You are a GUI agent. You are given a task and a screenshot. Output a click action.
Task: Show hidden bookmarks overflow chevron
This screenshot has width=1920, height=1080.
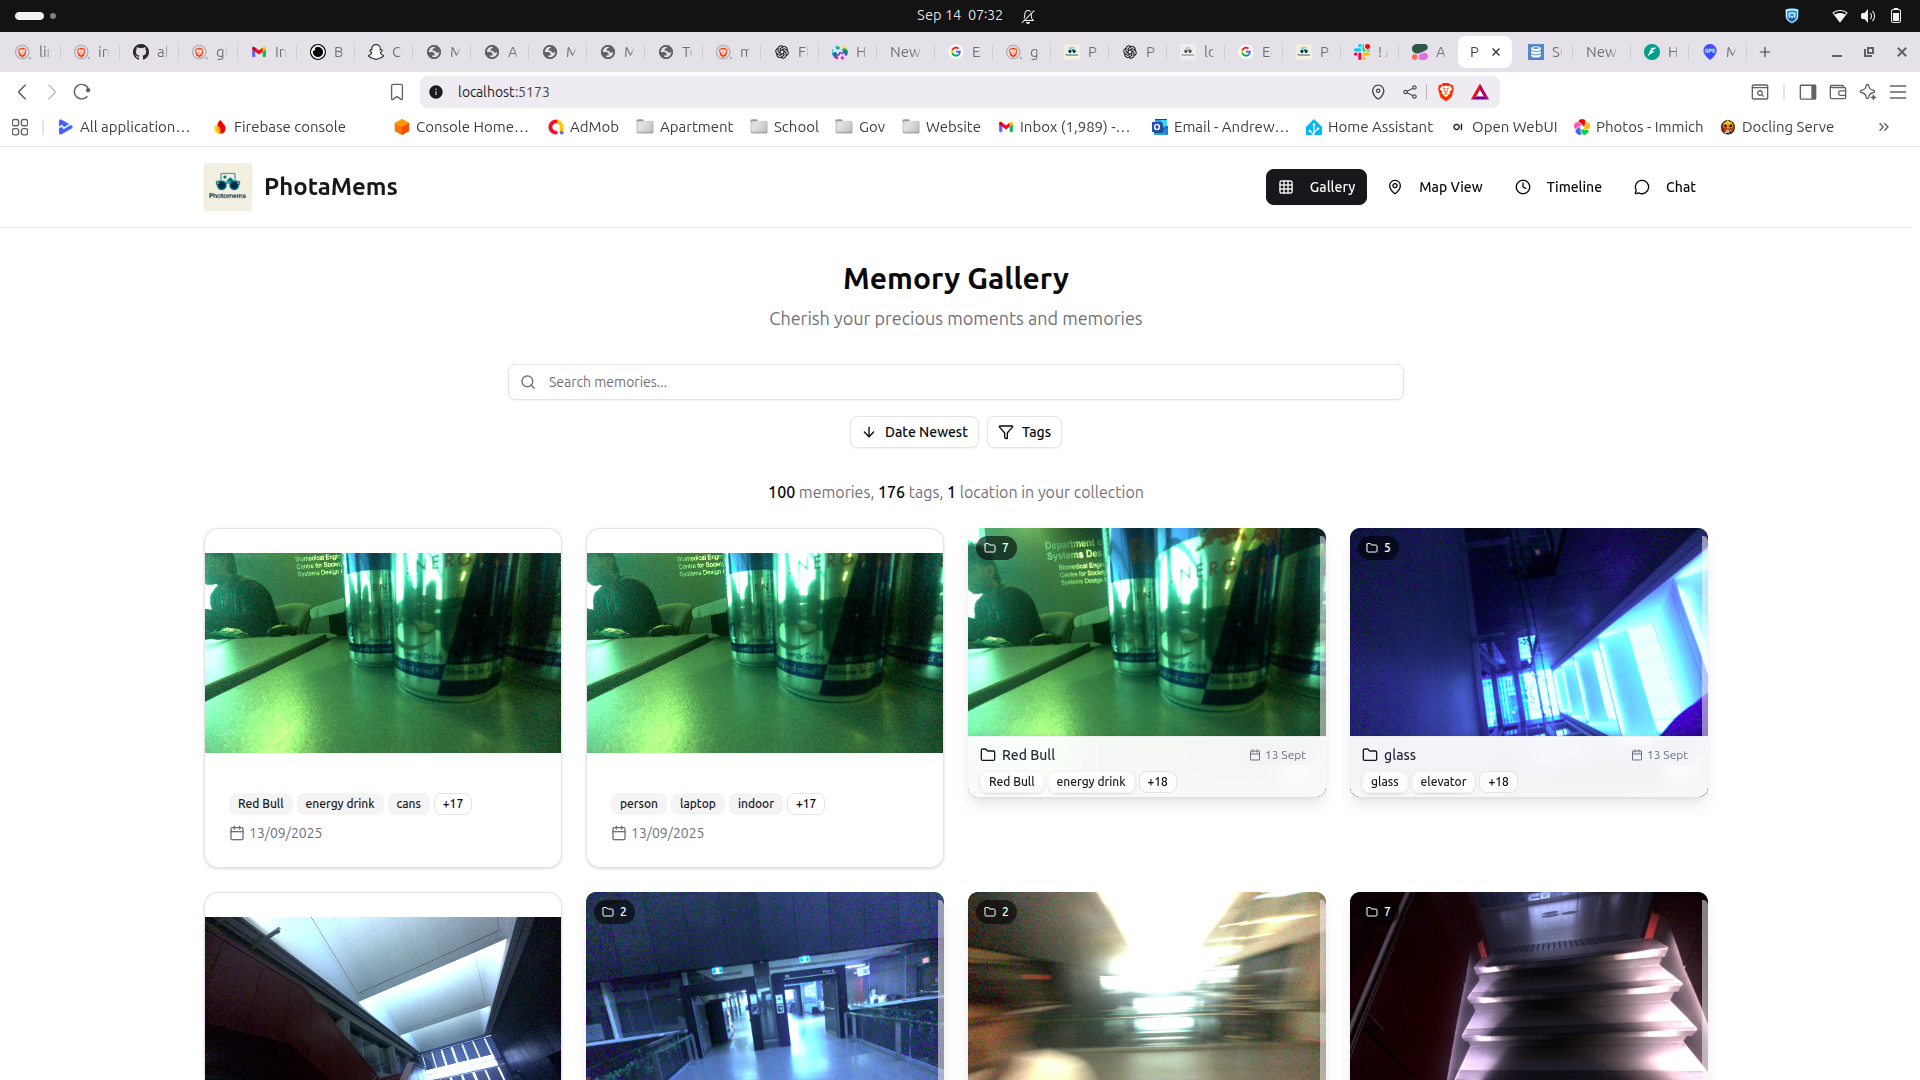pyautogui.click(x=1883, y=127)
